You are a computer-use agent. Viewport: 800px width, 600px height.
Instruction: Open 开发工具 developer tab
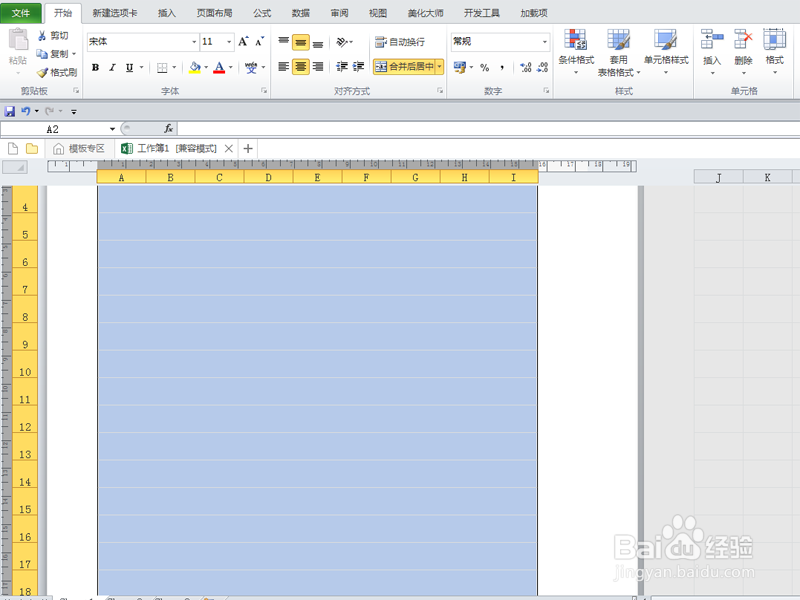point(481,13)
